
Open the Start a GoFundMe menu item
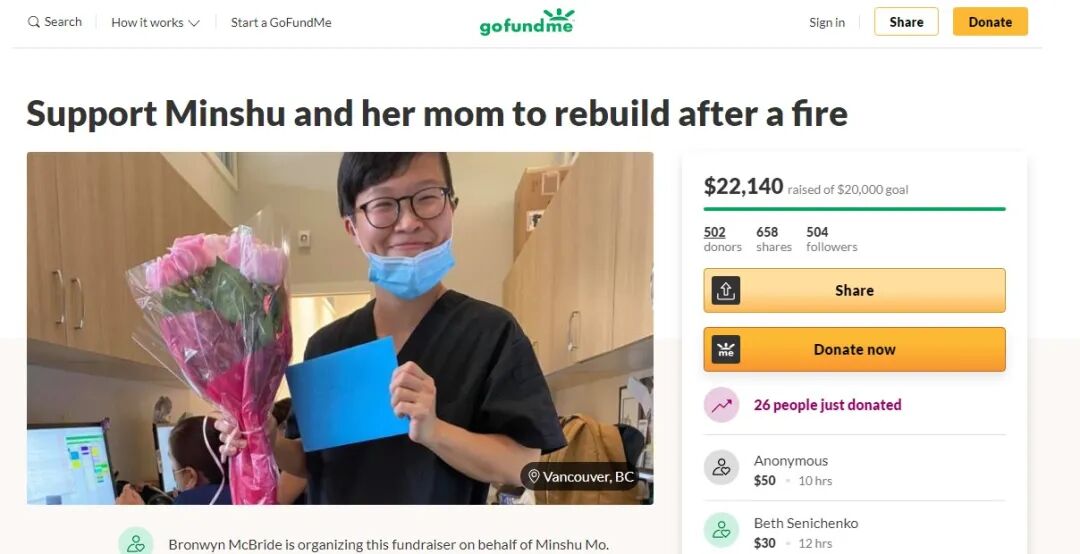click(x=281, y=22)
